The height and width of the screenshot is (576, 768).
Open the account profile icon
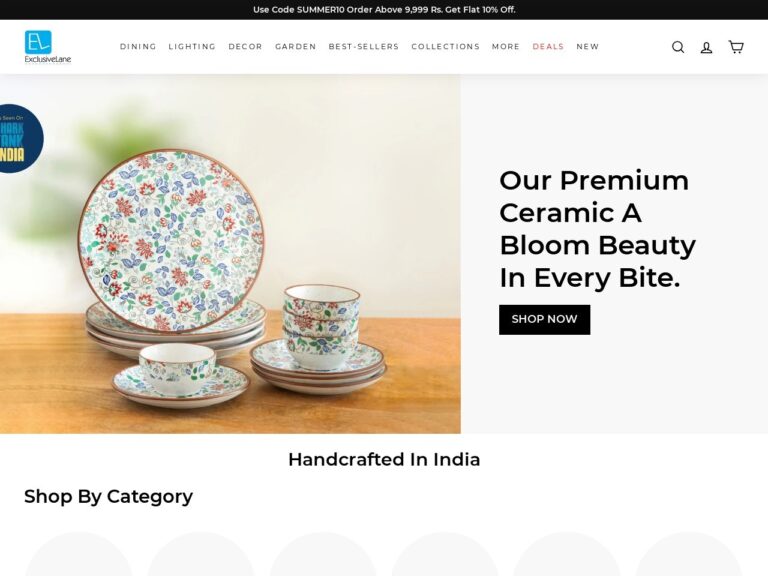tap(706, 47)
